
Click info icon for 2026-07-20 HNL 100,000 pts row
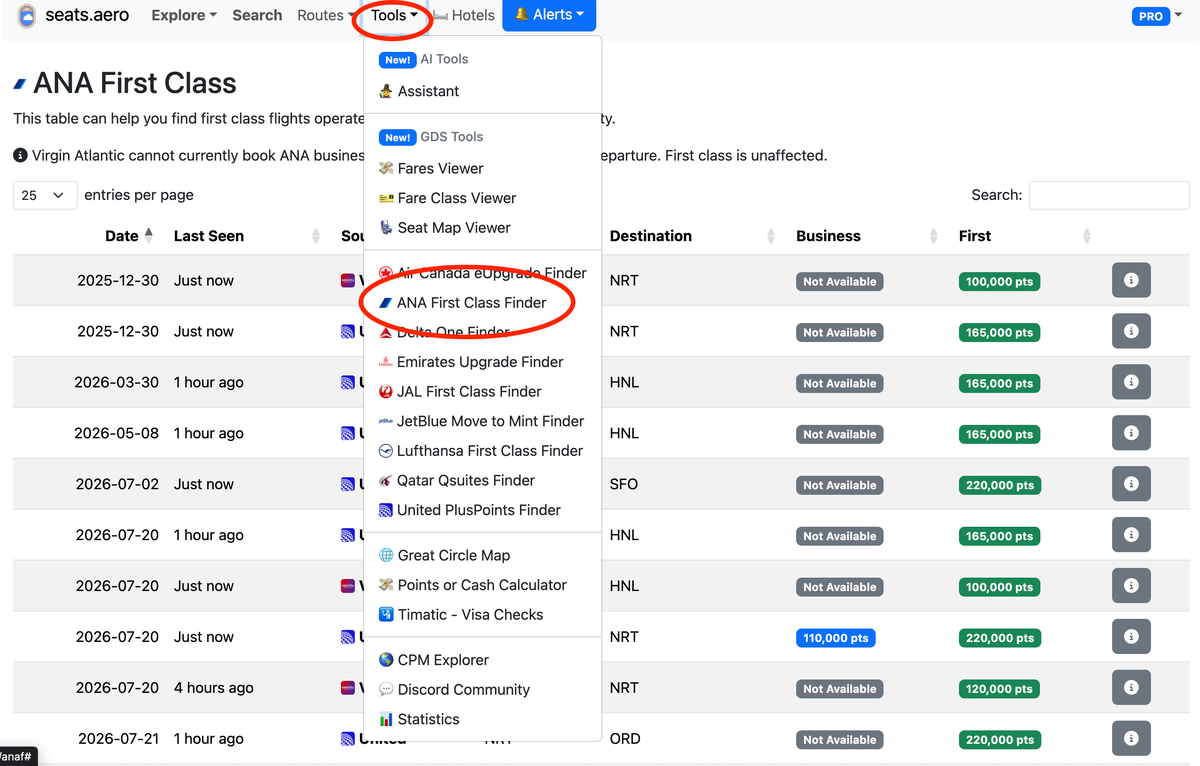(1131, 586)
